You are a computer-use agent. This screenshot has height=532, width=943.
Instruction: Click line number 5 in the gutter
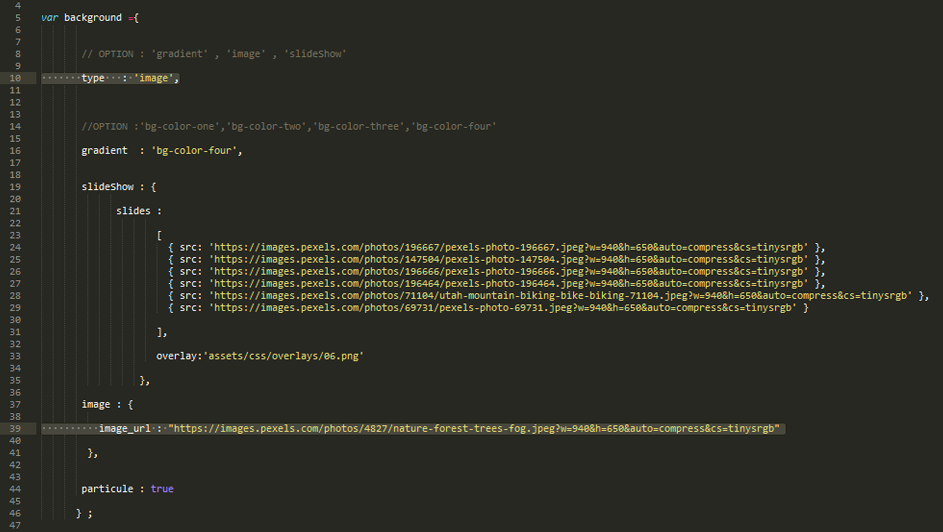tap(18, 18)
